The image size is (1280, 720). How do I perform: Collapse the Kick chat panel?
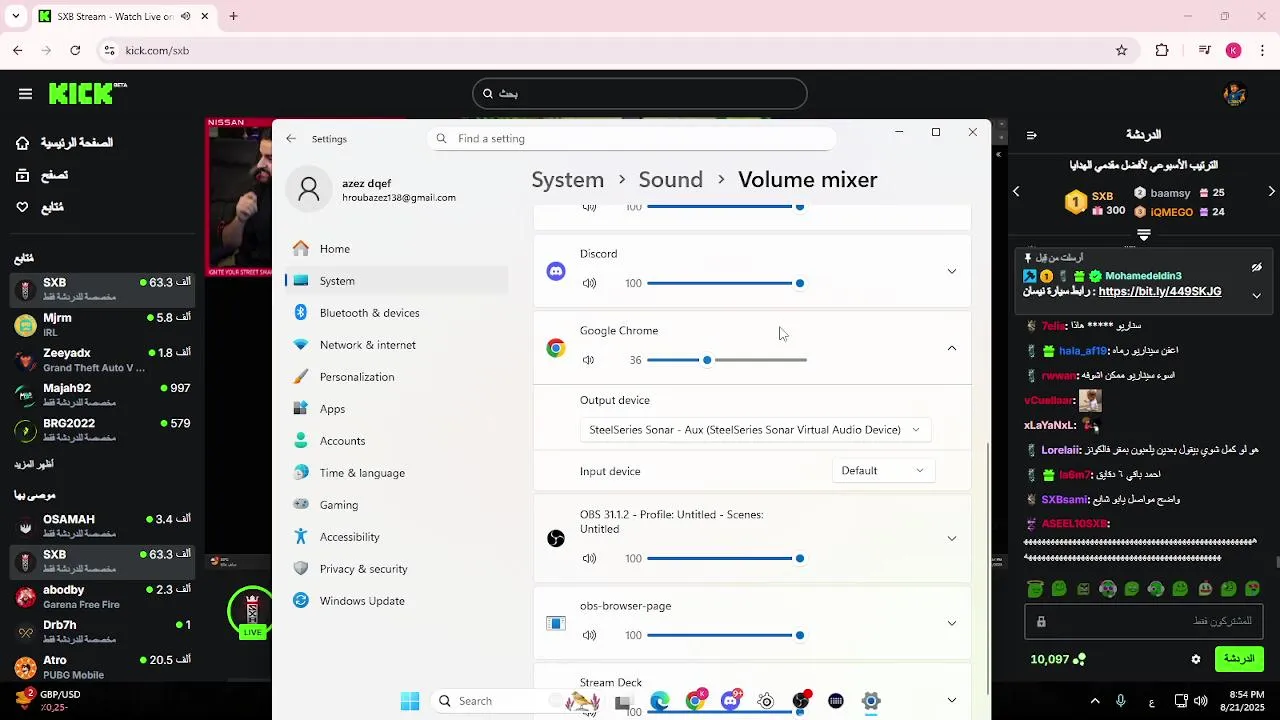pos(1031,135)
